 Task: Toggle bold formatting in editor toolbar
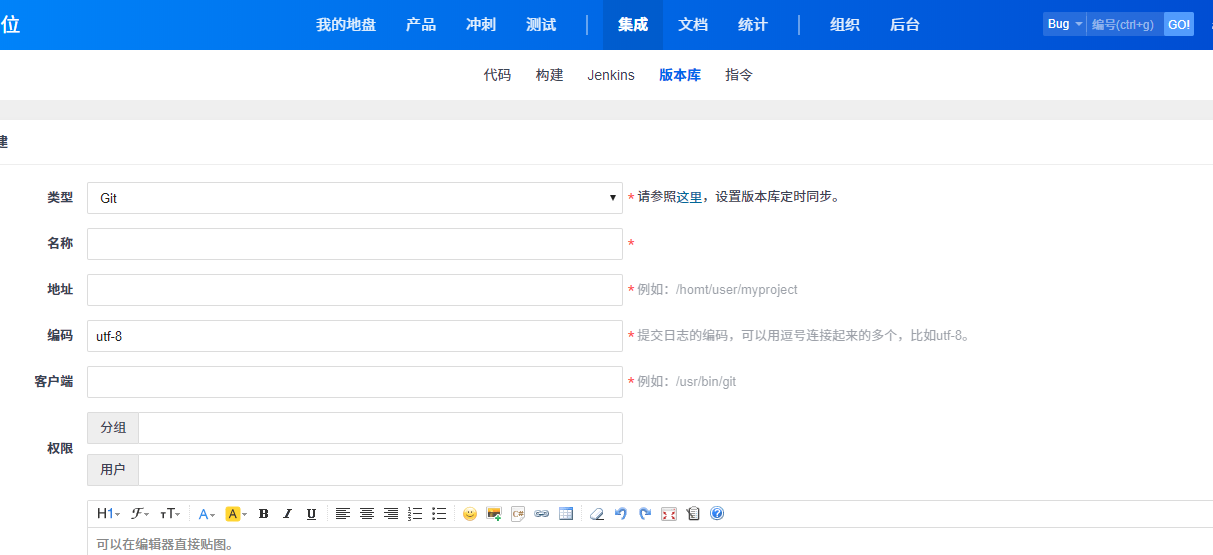(264, 514)
